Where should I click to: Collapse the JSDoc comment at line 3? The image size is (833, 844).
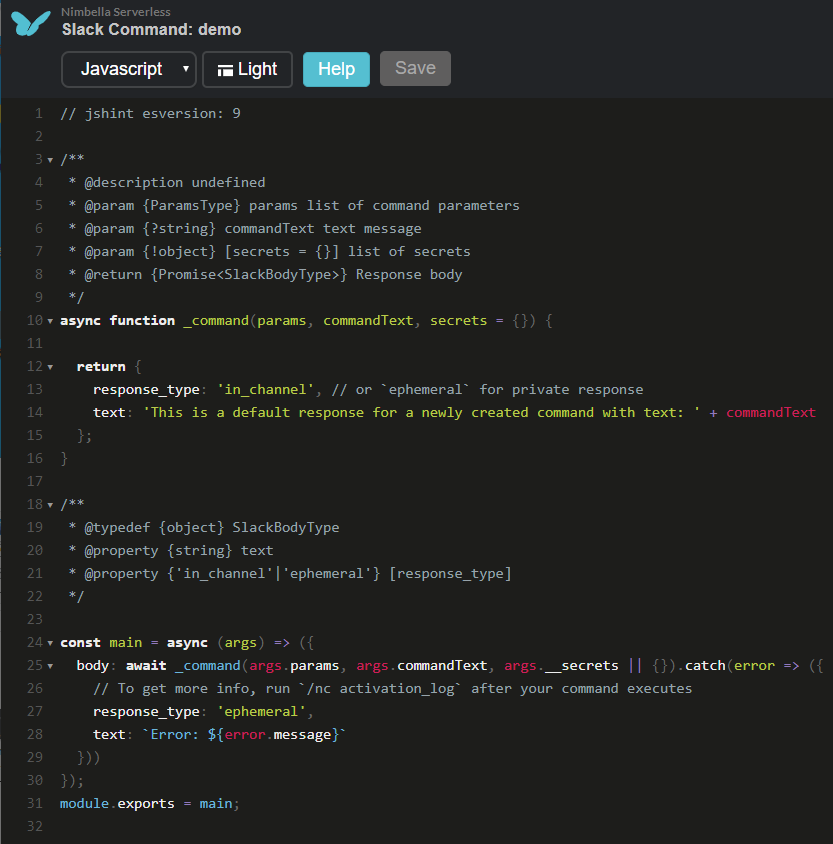pyautogui.click(x=50, y=160)
